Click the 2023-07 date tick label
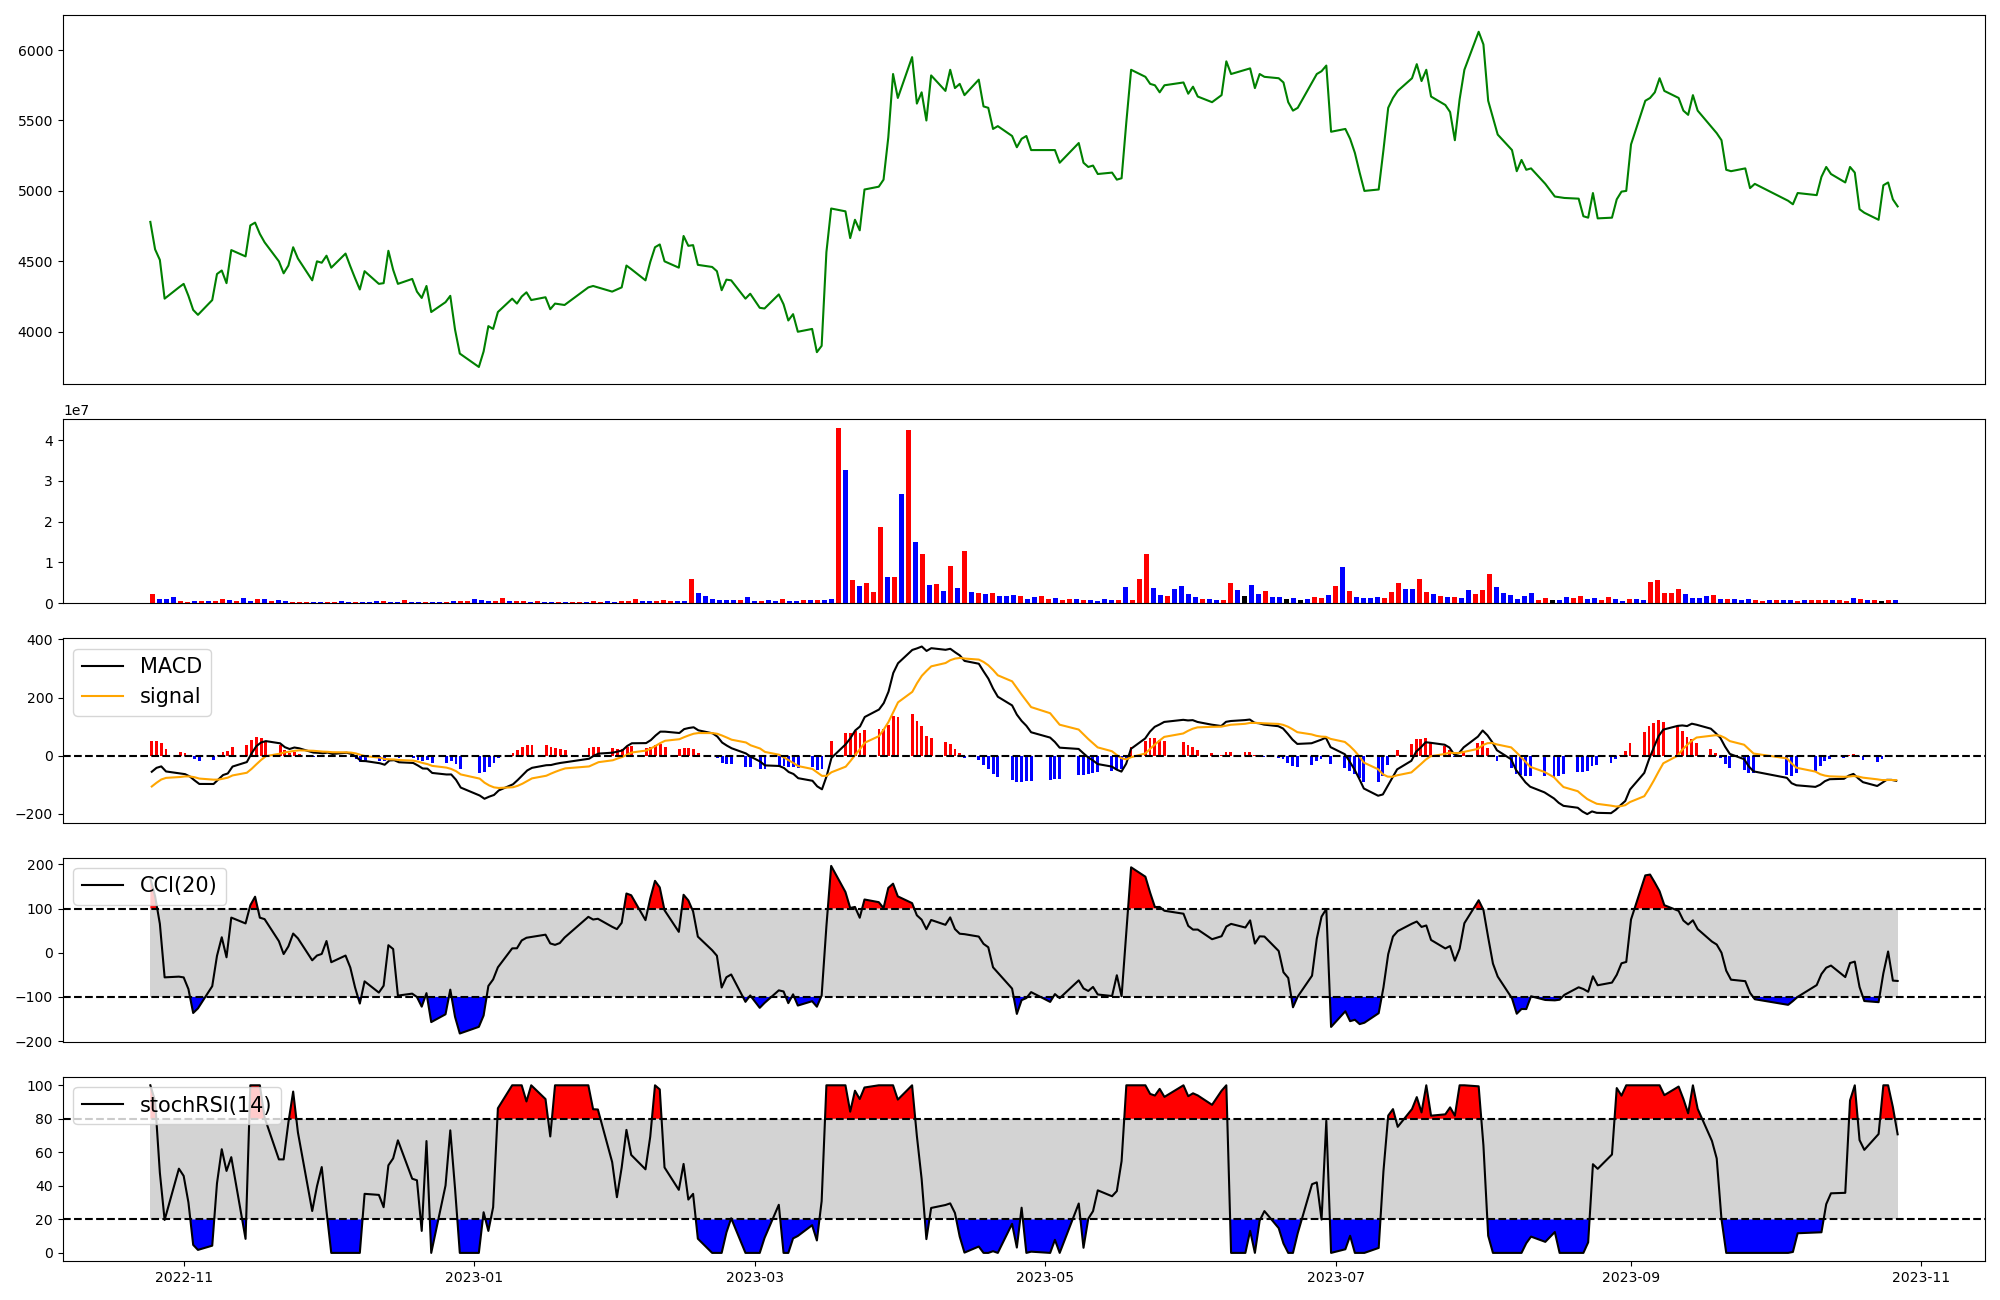 [x=1336, y=1277]
